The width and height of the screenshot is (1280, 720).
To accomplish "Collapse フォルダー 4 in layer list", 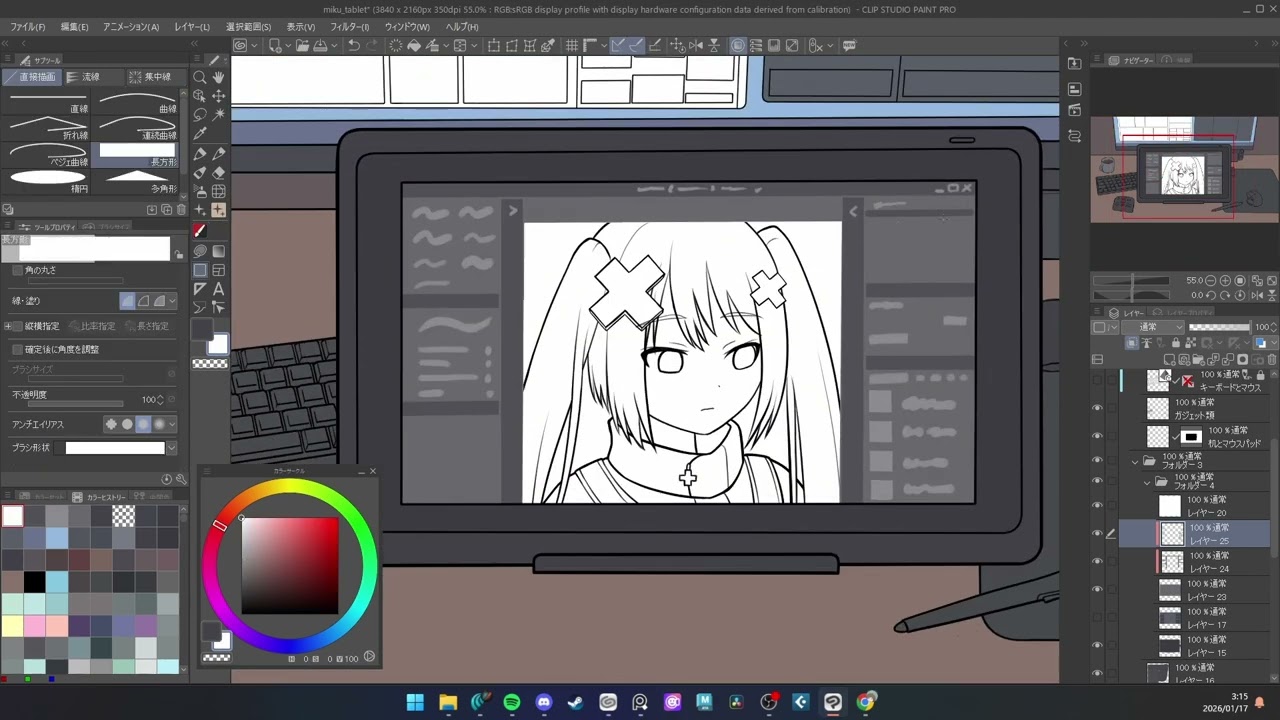I will (1147, 482).
